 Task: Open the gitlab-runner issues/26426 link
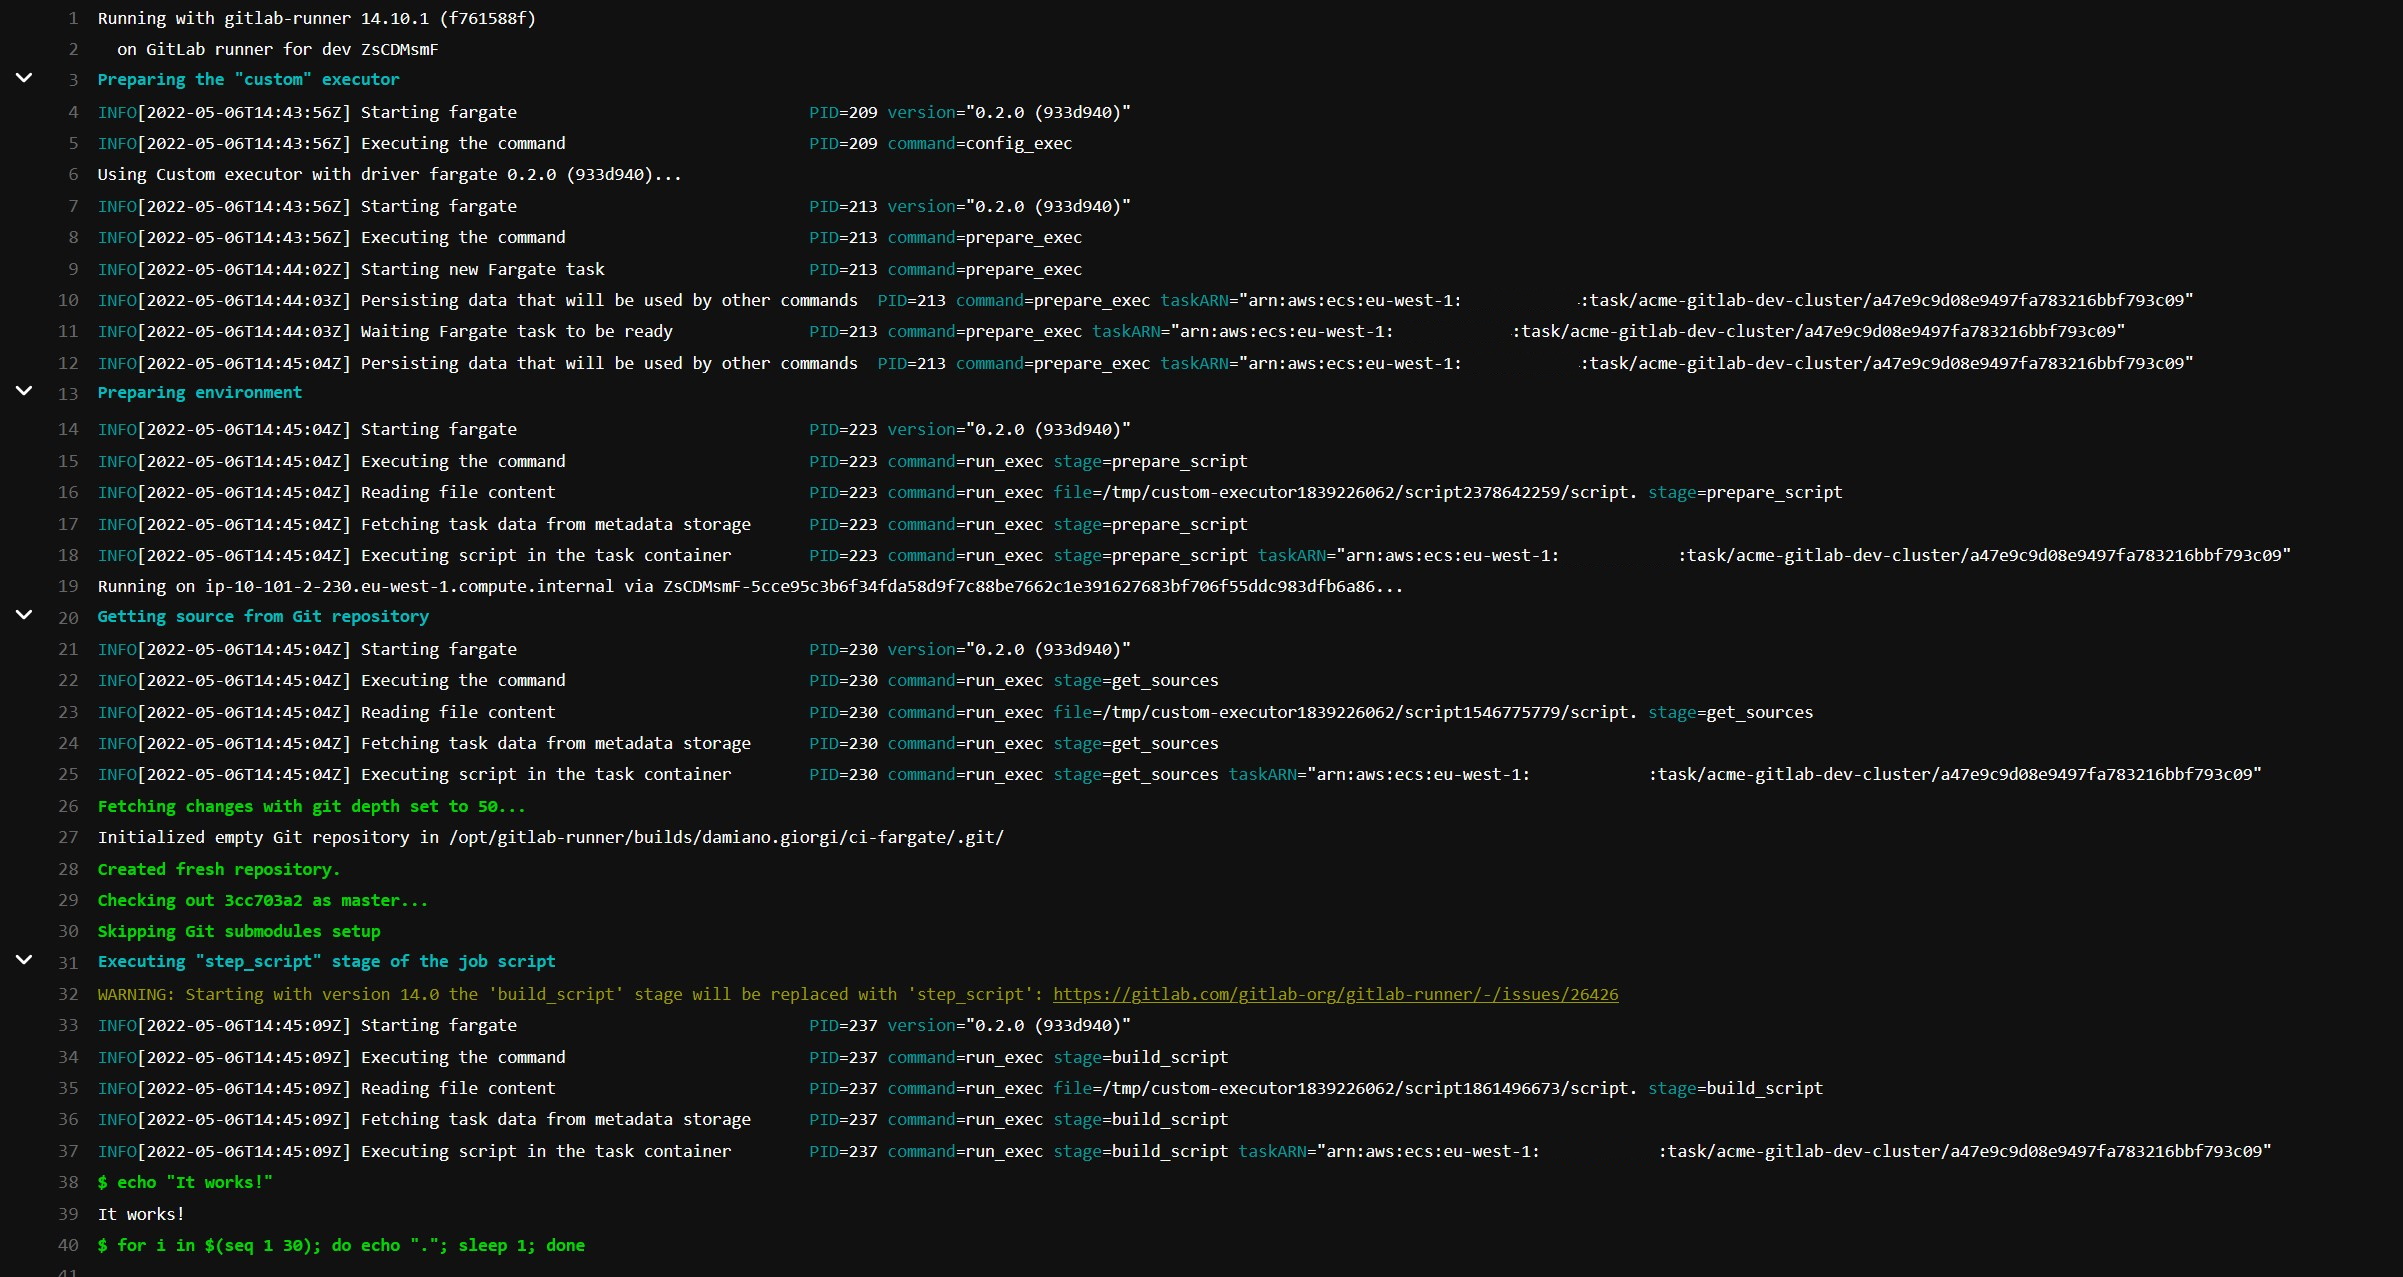(1335, 994)
